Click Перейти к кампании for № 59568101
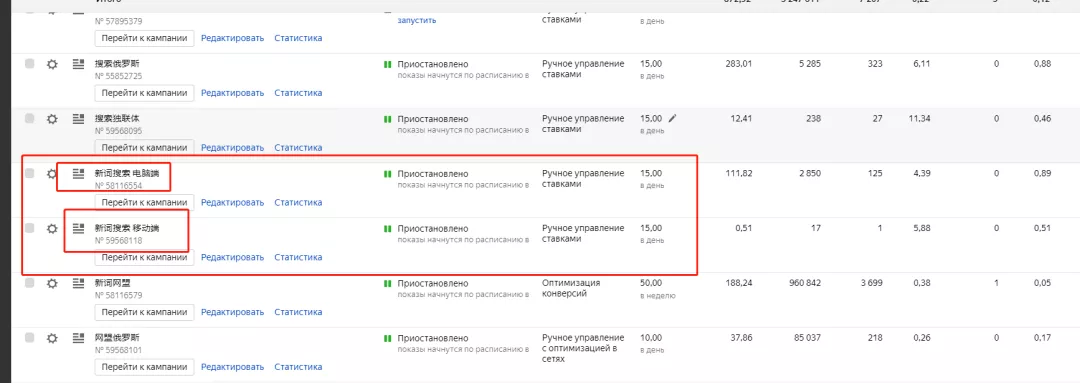This screenshot has height=383, width=1080. 145,366
